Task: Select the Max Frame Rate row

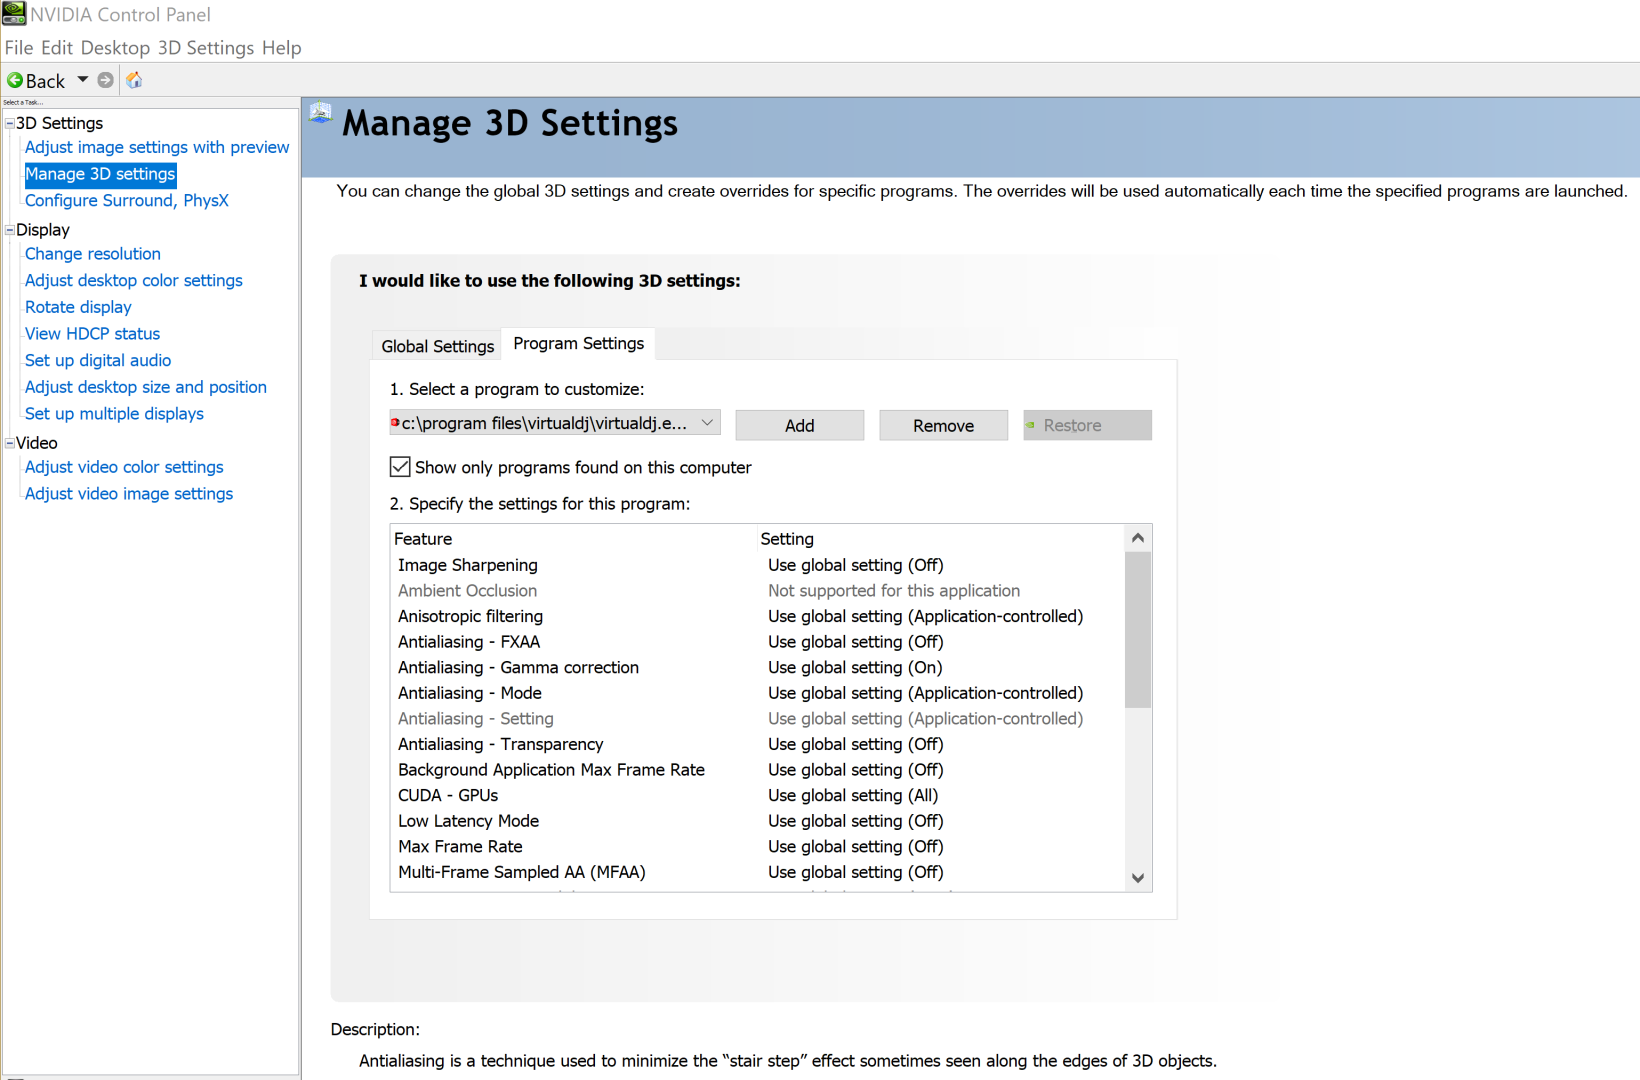Action: pyautogui.click(x=758, y=847)
